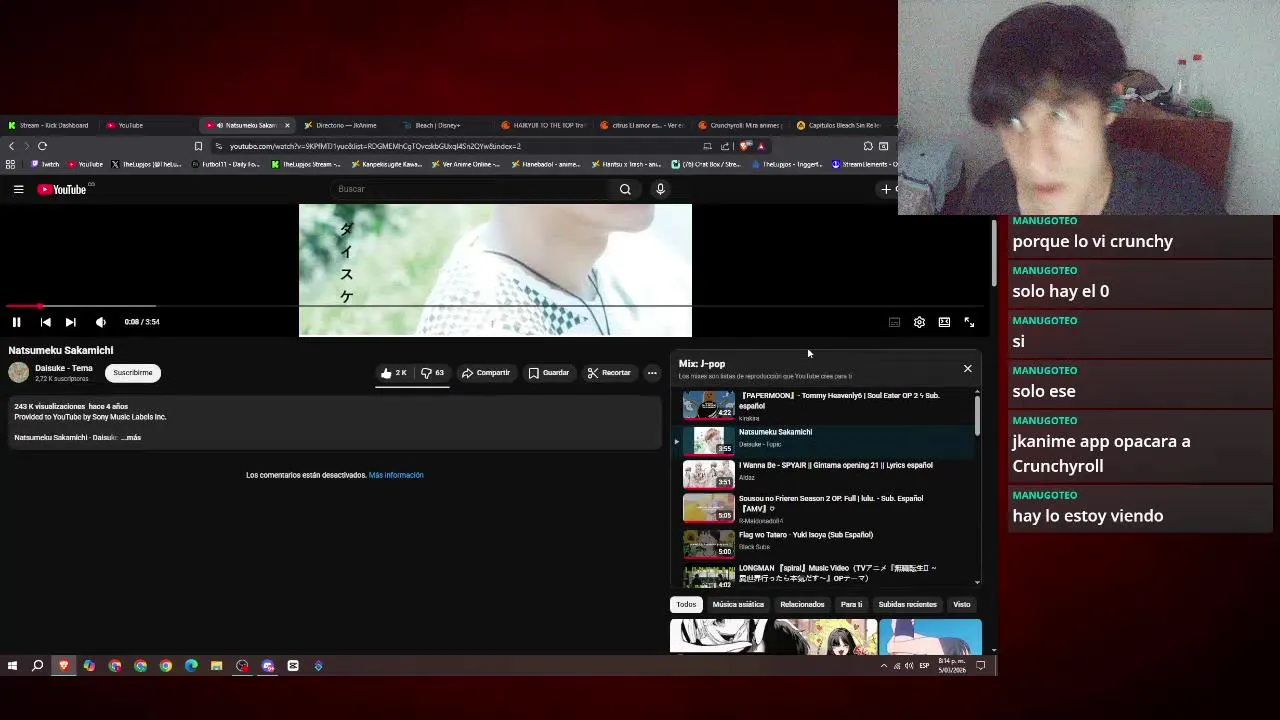Go to YouTube home via logo
Screen dimensions: 1280x720
[x=62, y=189]
